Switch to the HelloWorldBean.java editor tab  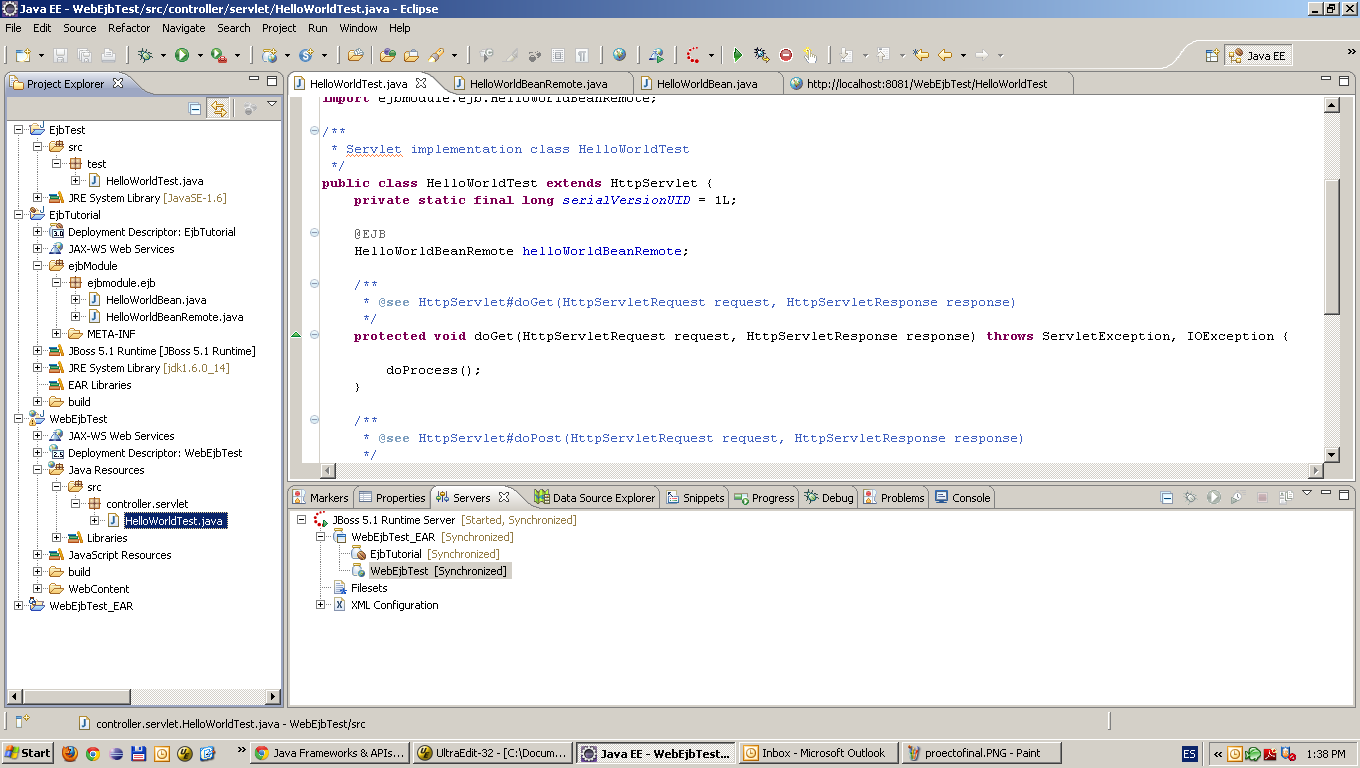tap(709, 84)
